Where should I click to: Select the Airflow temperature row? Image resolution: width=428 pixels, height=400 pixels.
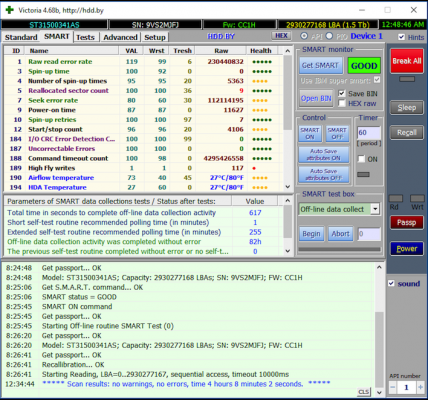pos(143,178)
